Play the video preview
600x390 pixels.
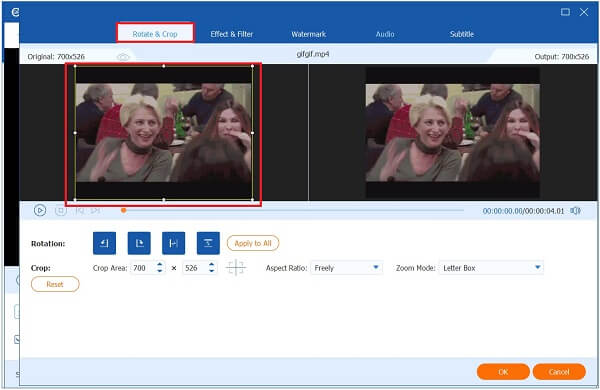coord(40,210)
